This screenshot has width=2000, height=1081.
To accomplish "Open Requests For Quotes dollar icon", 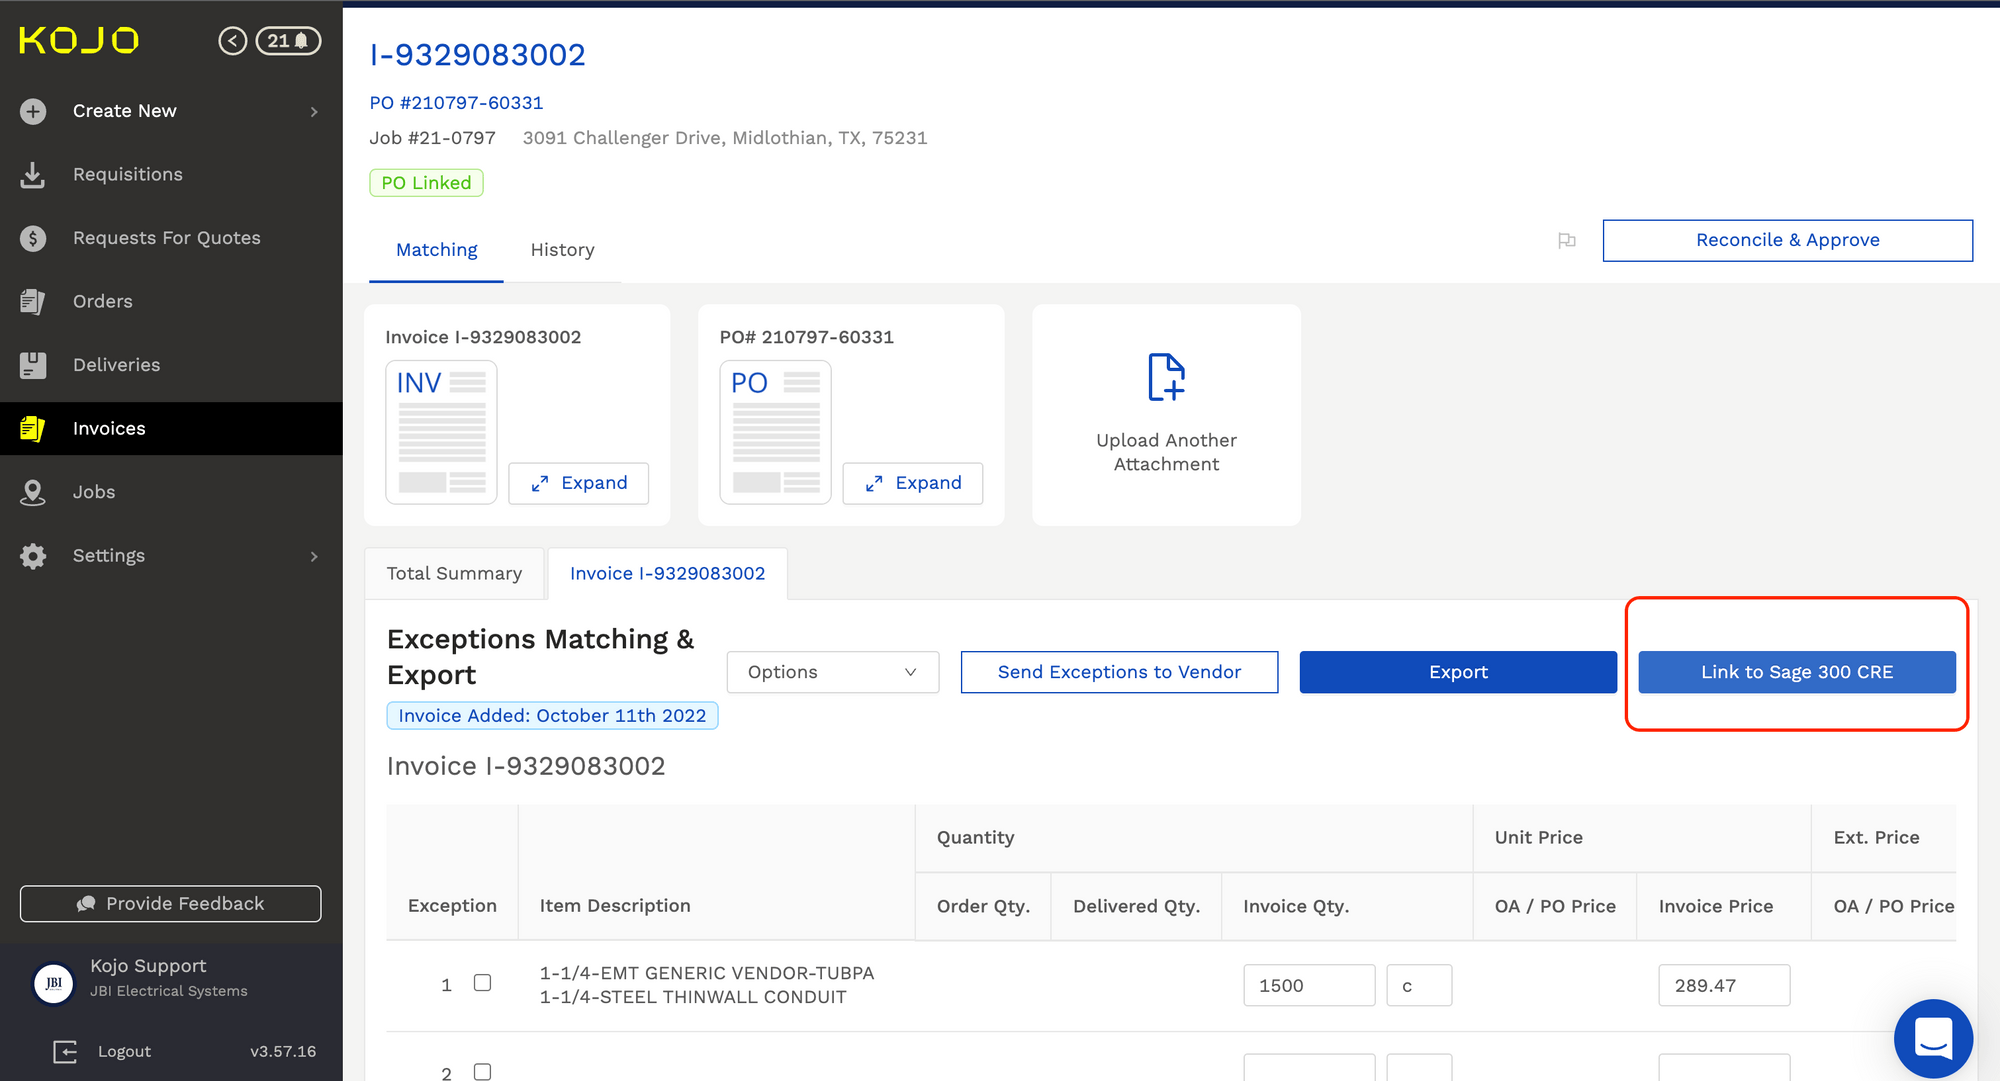I will [x=33, y=237].
